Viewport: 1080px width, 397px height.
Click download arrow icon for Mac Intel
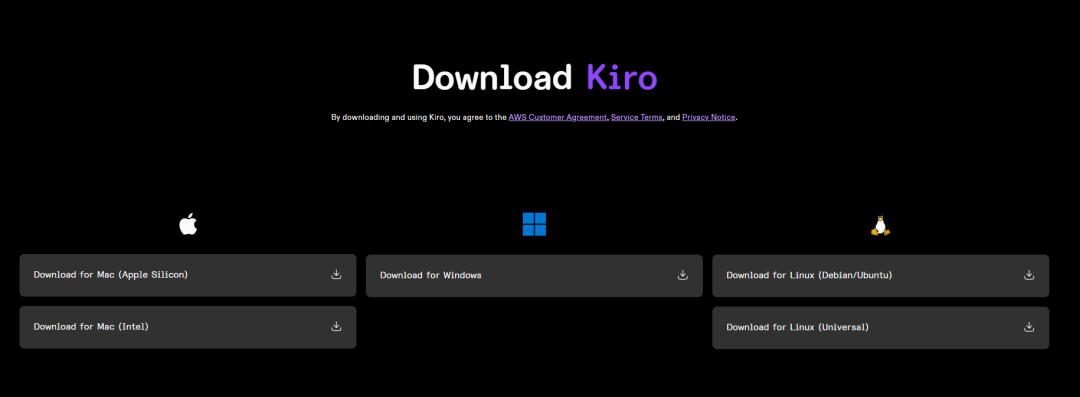[336, 326]
